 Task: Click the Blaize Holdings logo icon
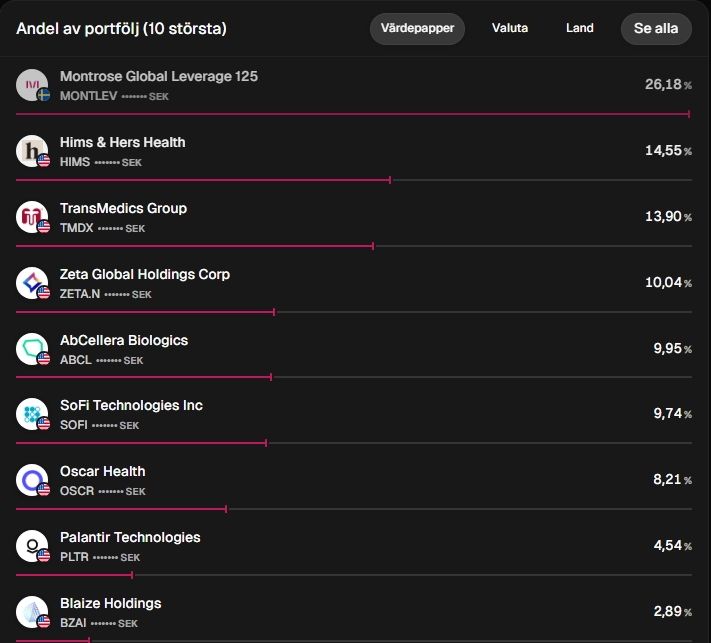(32, 612)
